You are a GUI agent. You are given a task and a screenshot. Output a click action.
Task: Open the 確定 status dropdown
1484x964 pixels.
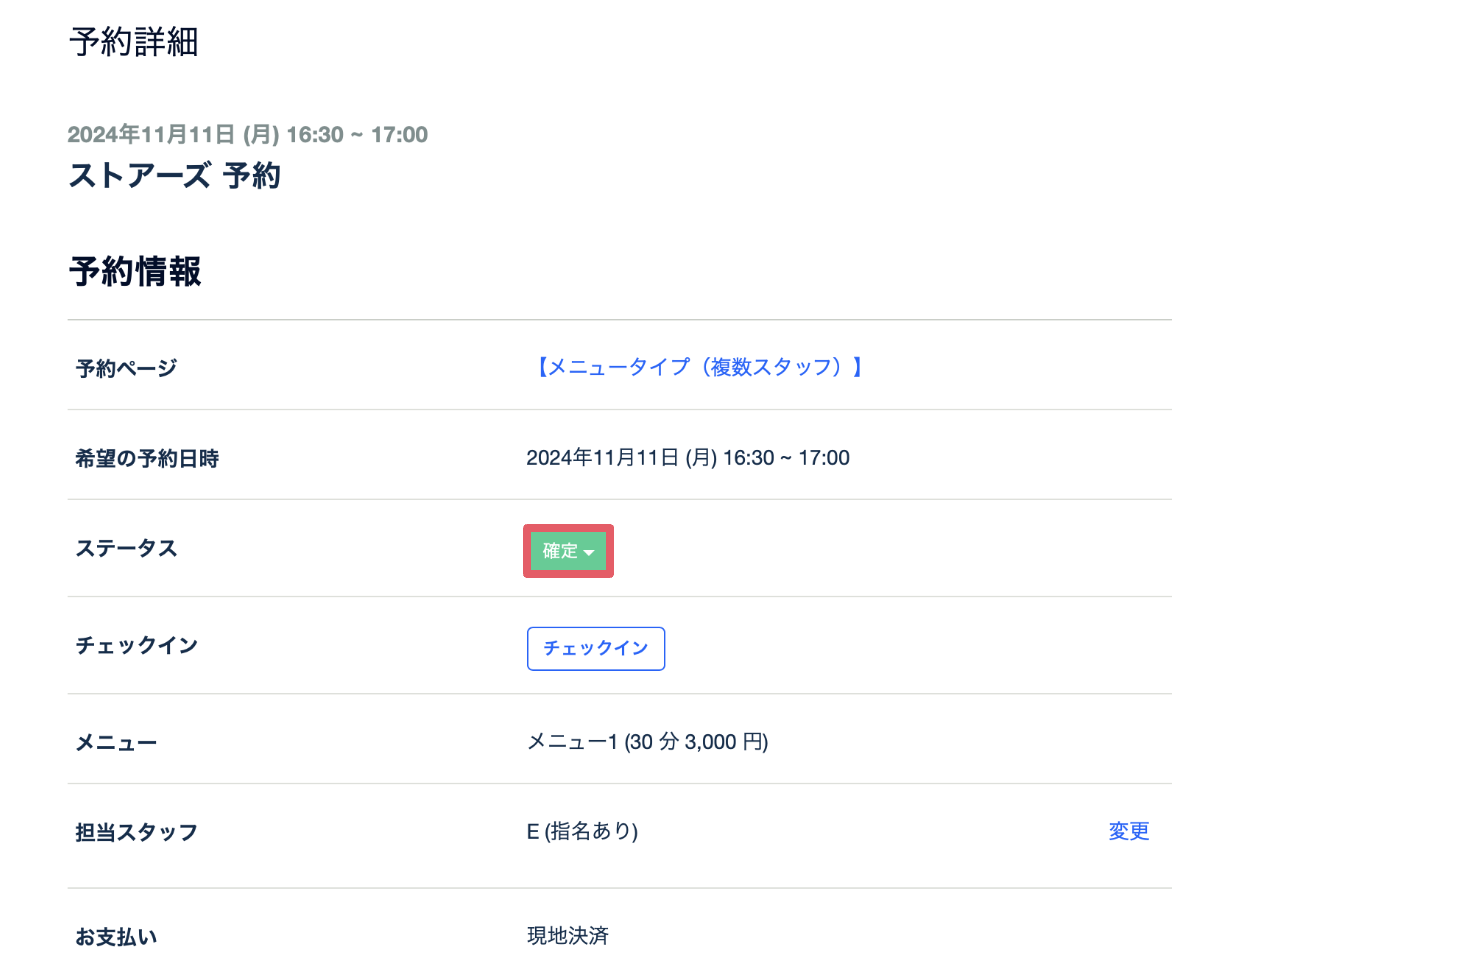coord(567,551)
